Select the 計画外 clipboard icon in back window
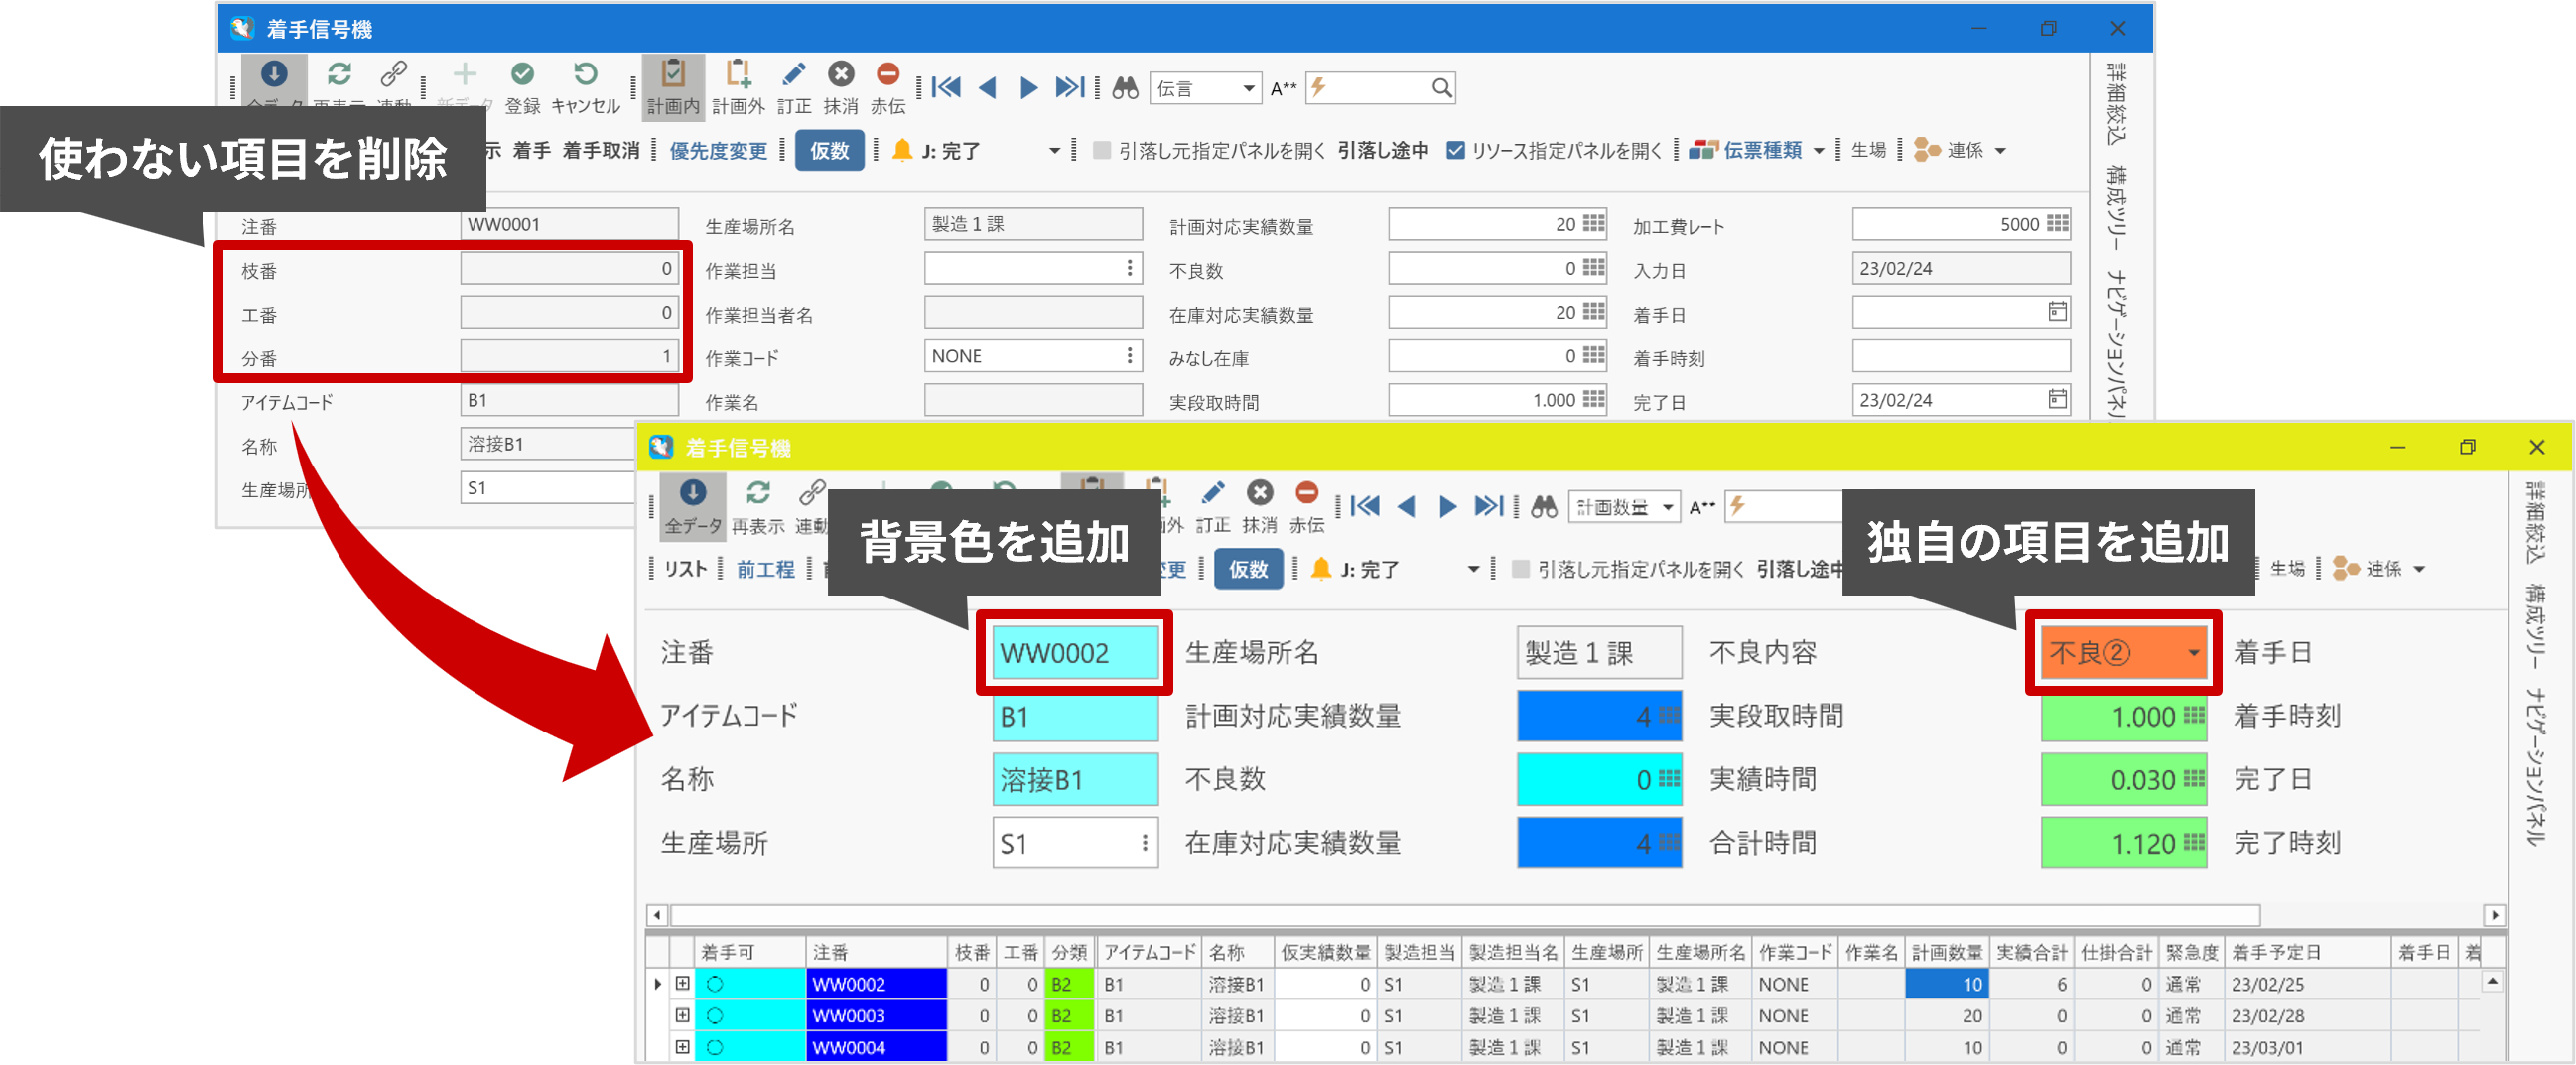 [x=738, y=75]
